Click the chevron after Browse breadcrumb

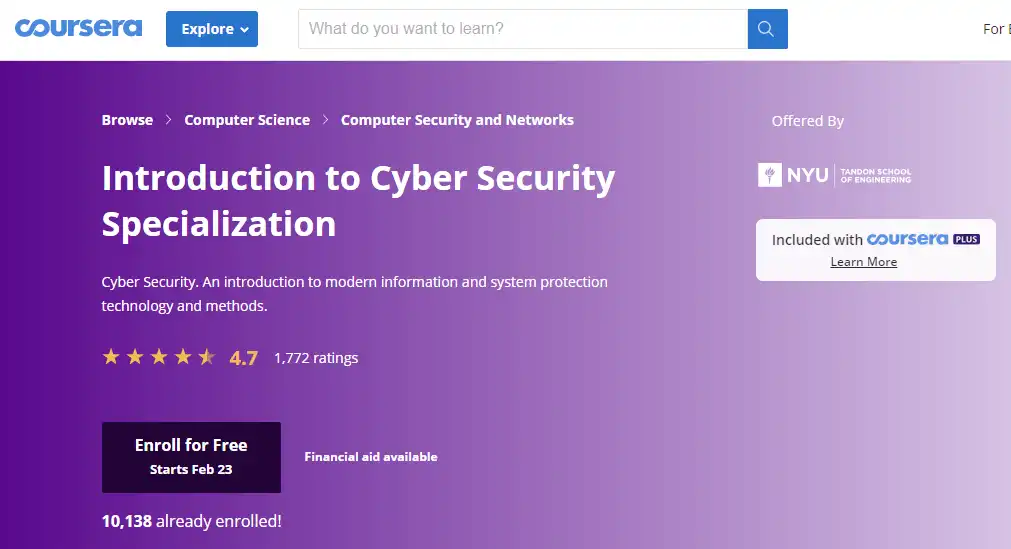169,120
